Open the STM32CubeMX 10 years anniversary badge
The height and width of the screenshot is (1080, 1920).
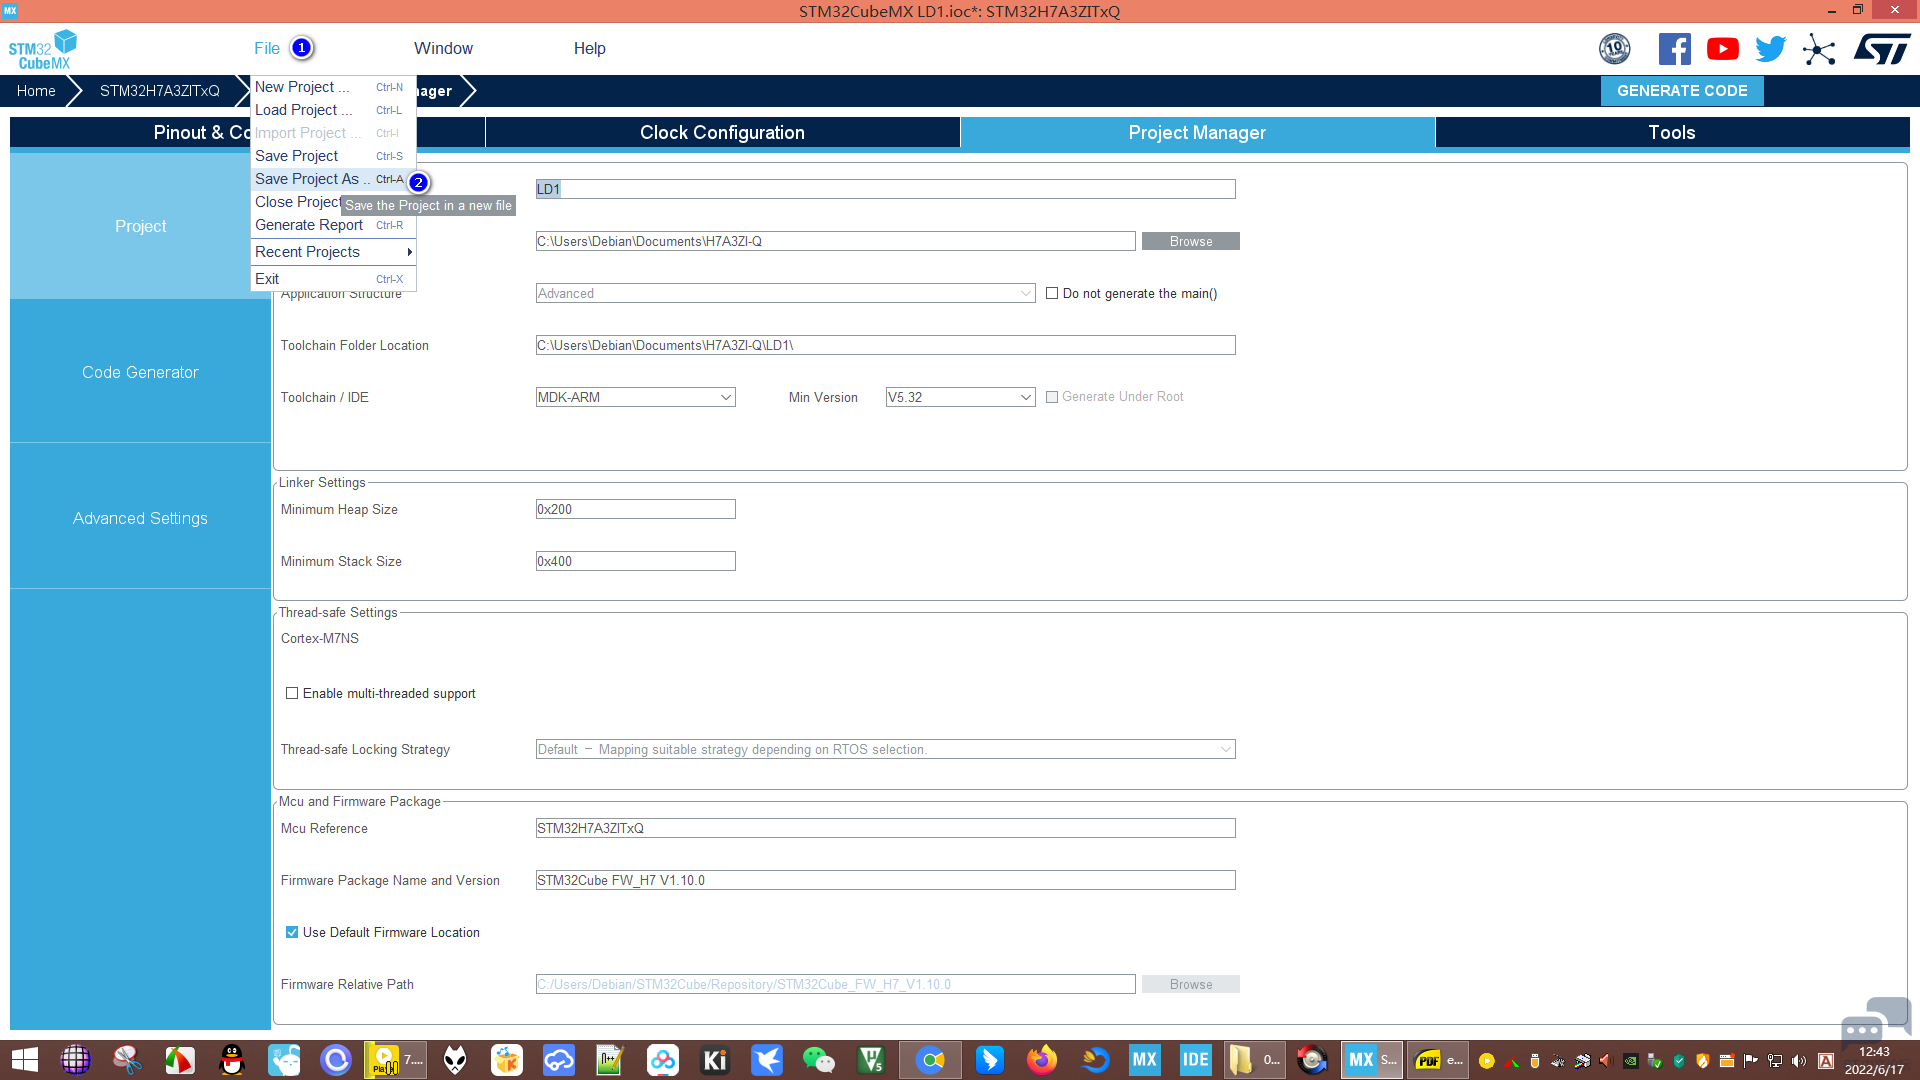pos(1614,48)
